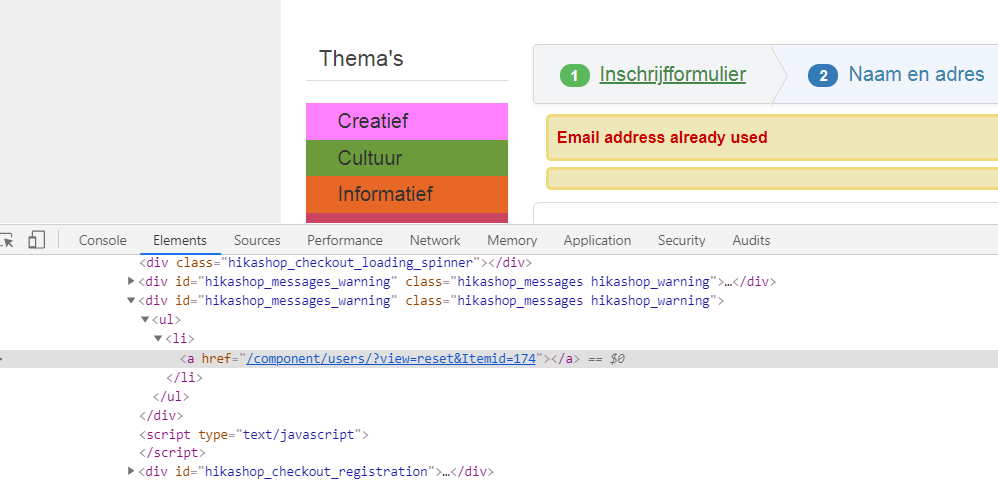Image resolution: width=998 pixels, height=484 pixels.
Task: Activate the inspect element picker icon
Action: tap(6, 240)
